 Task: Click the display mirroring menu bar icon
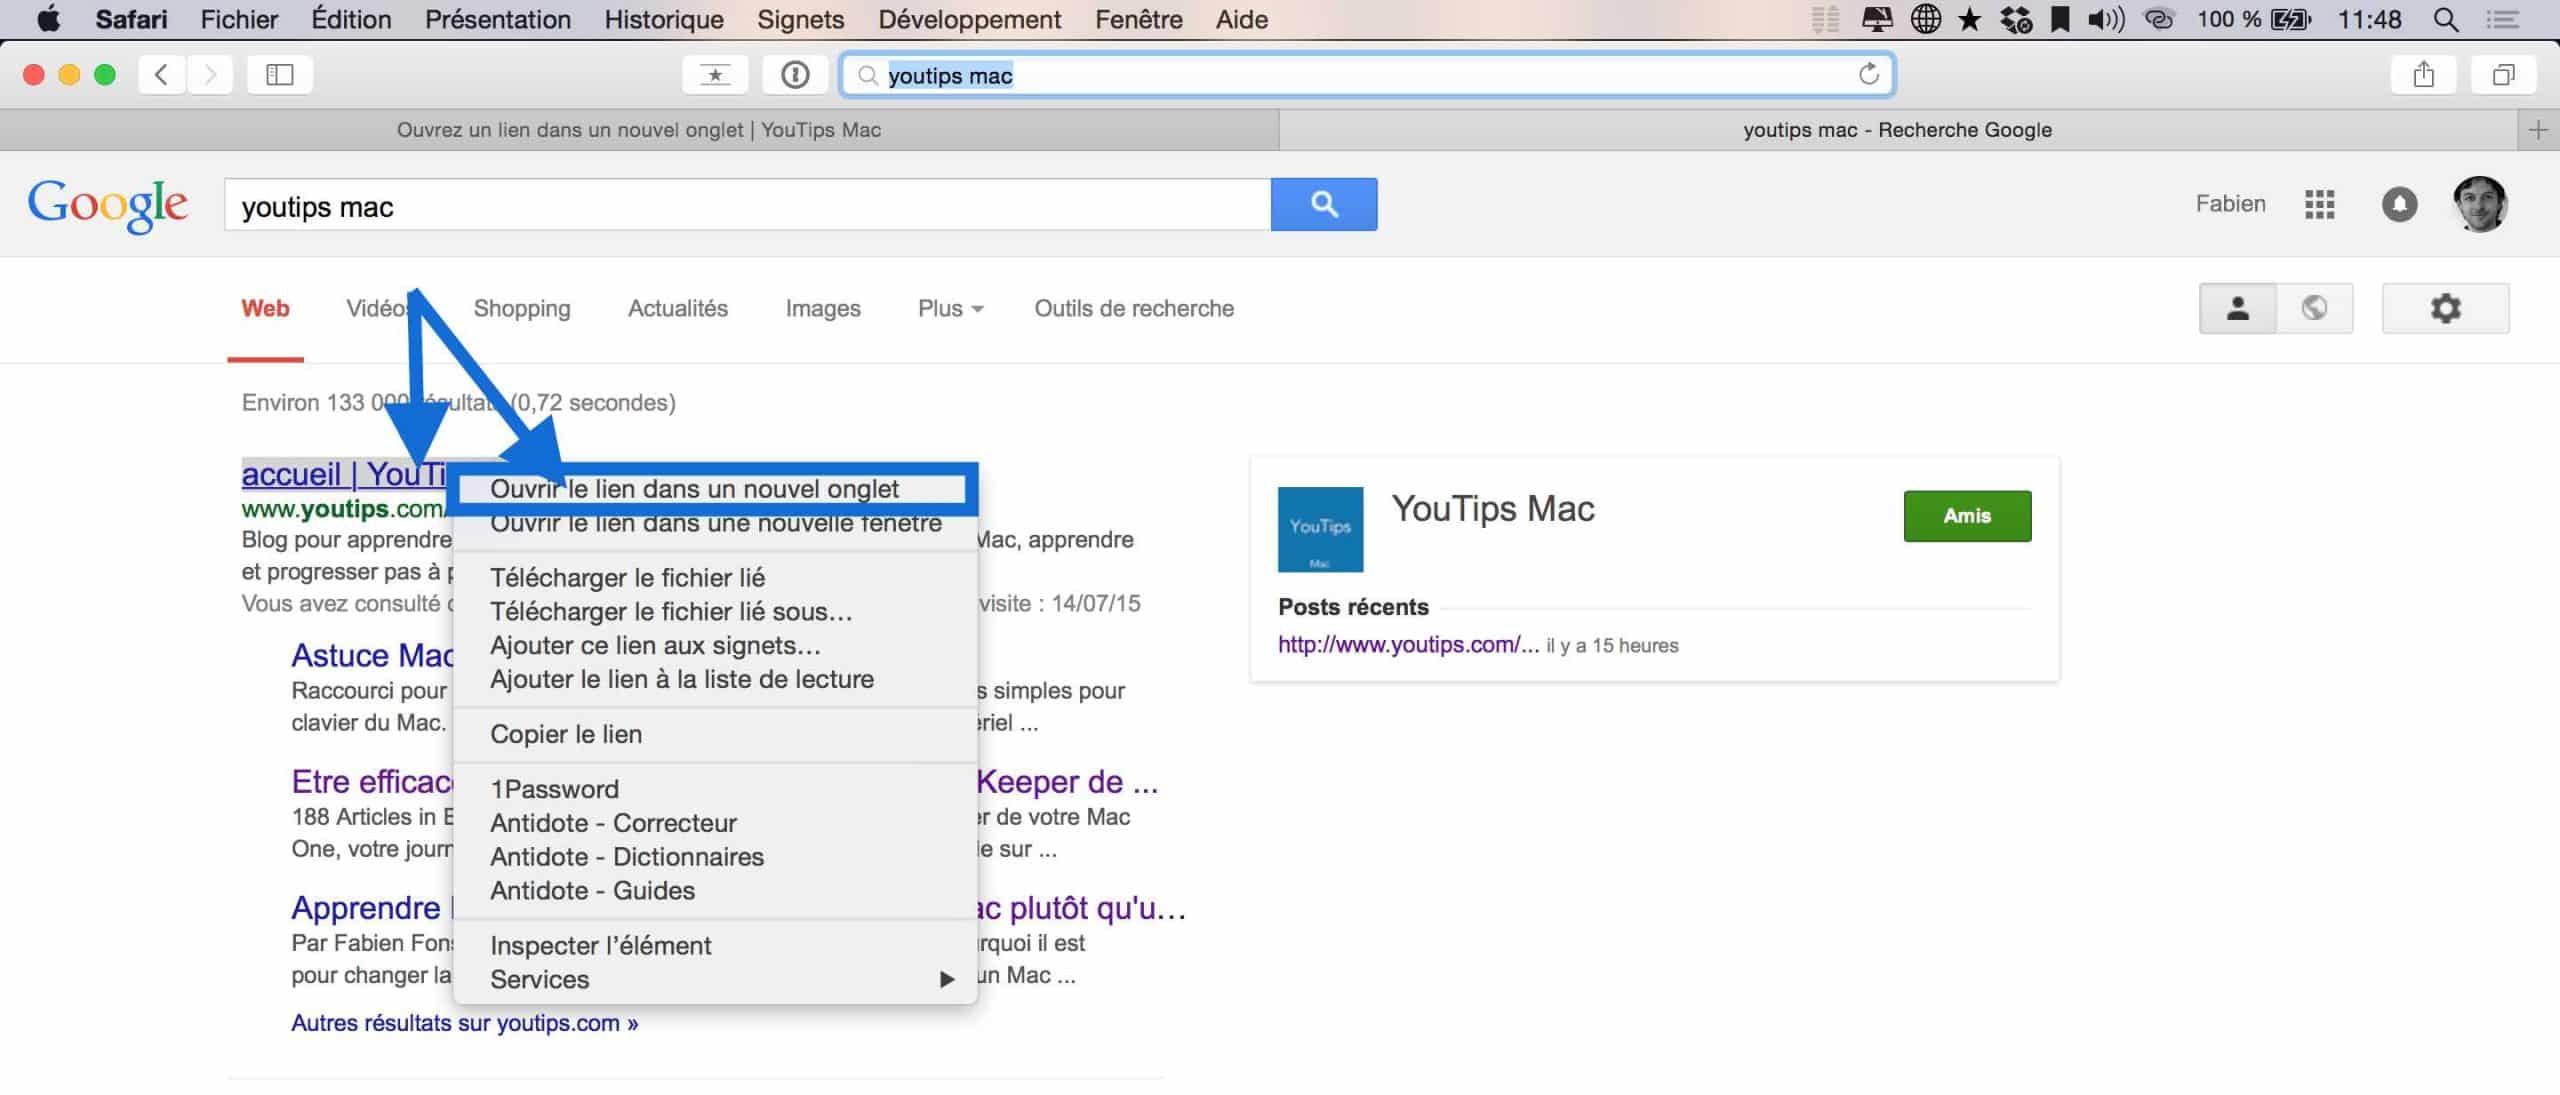click(x=1877, y=19)
